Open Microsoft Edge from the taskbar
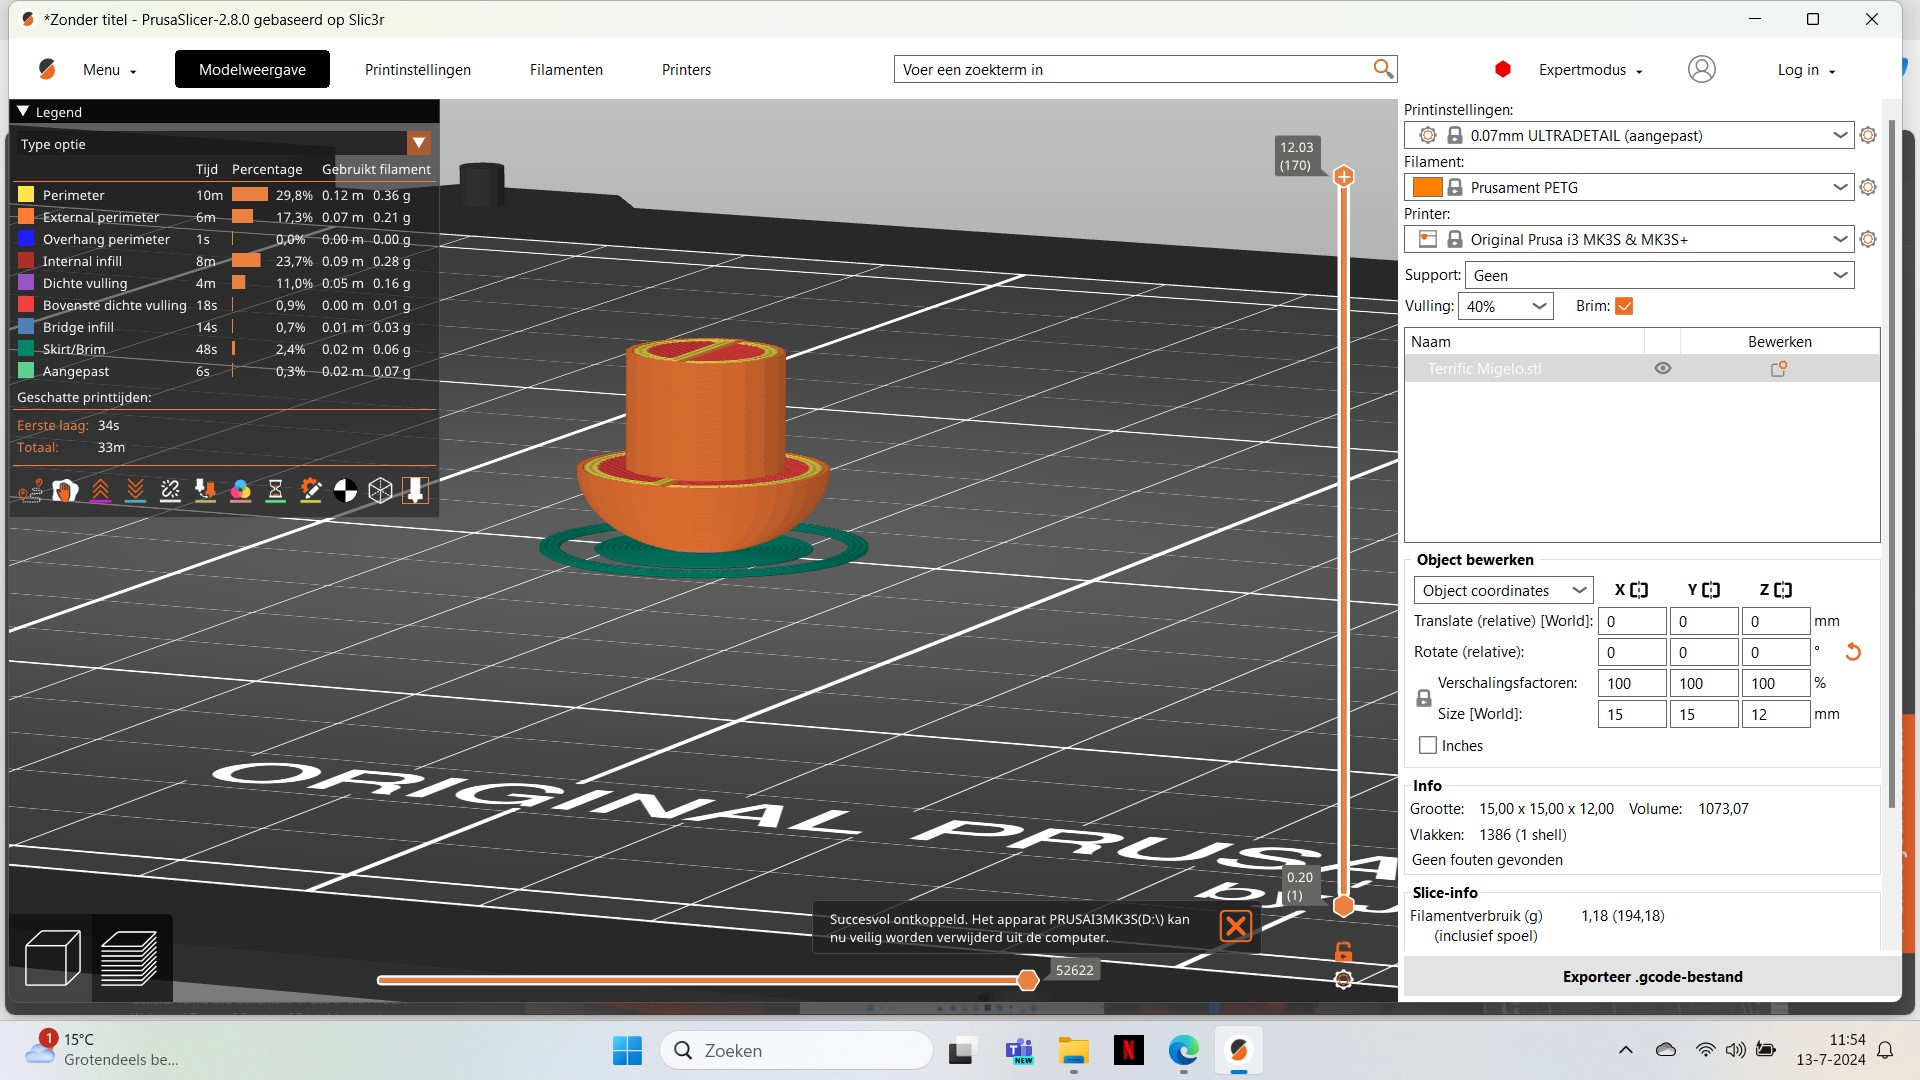 [1183, 1050]
